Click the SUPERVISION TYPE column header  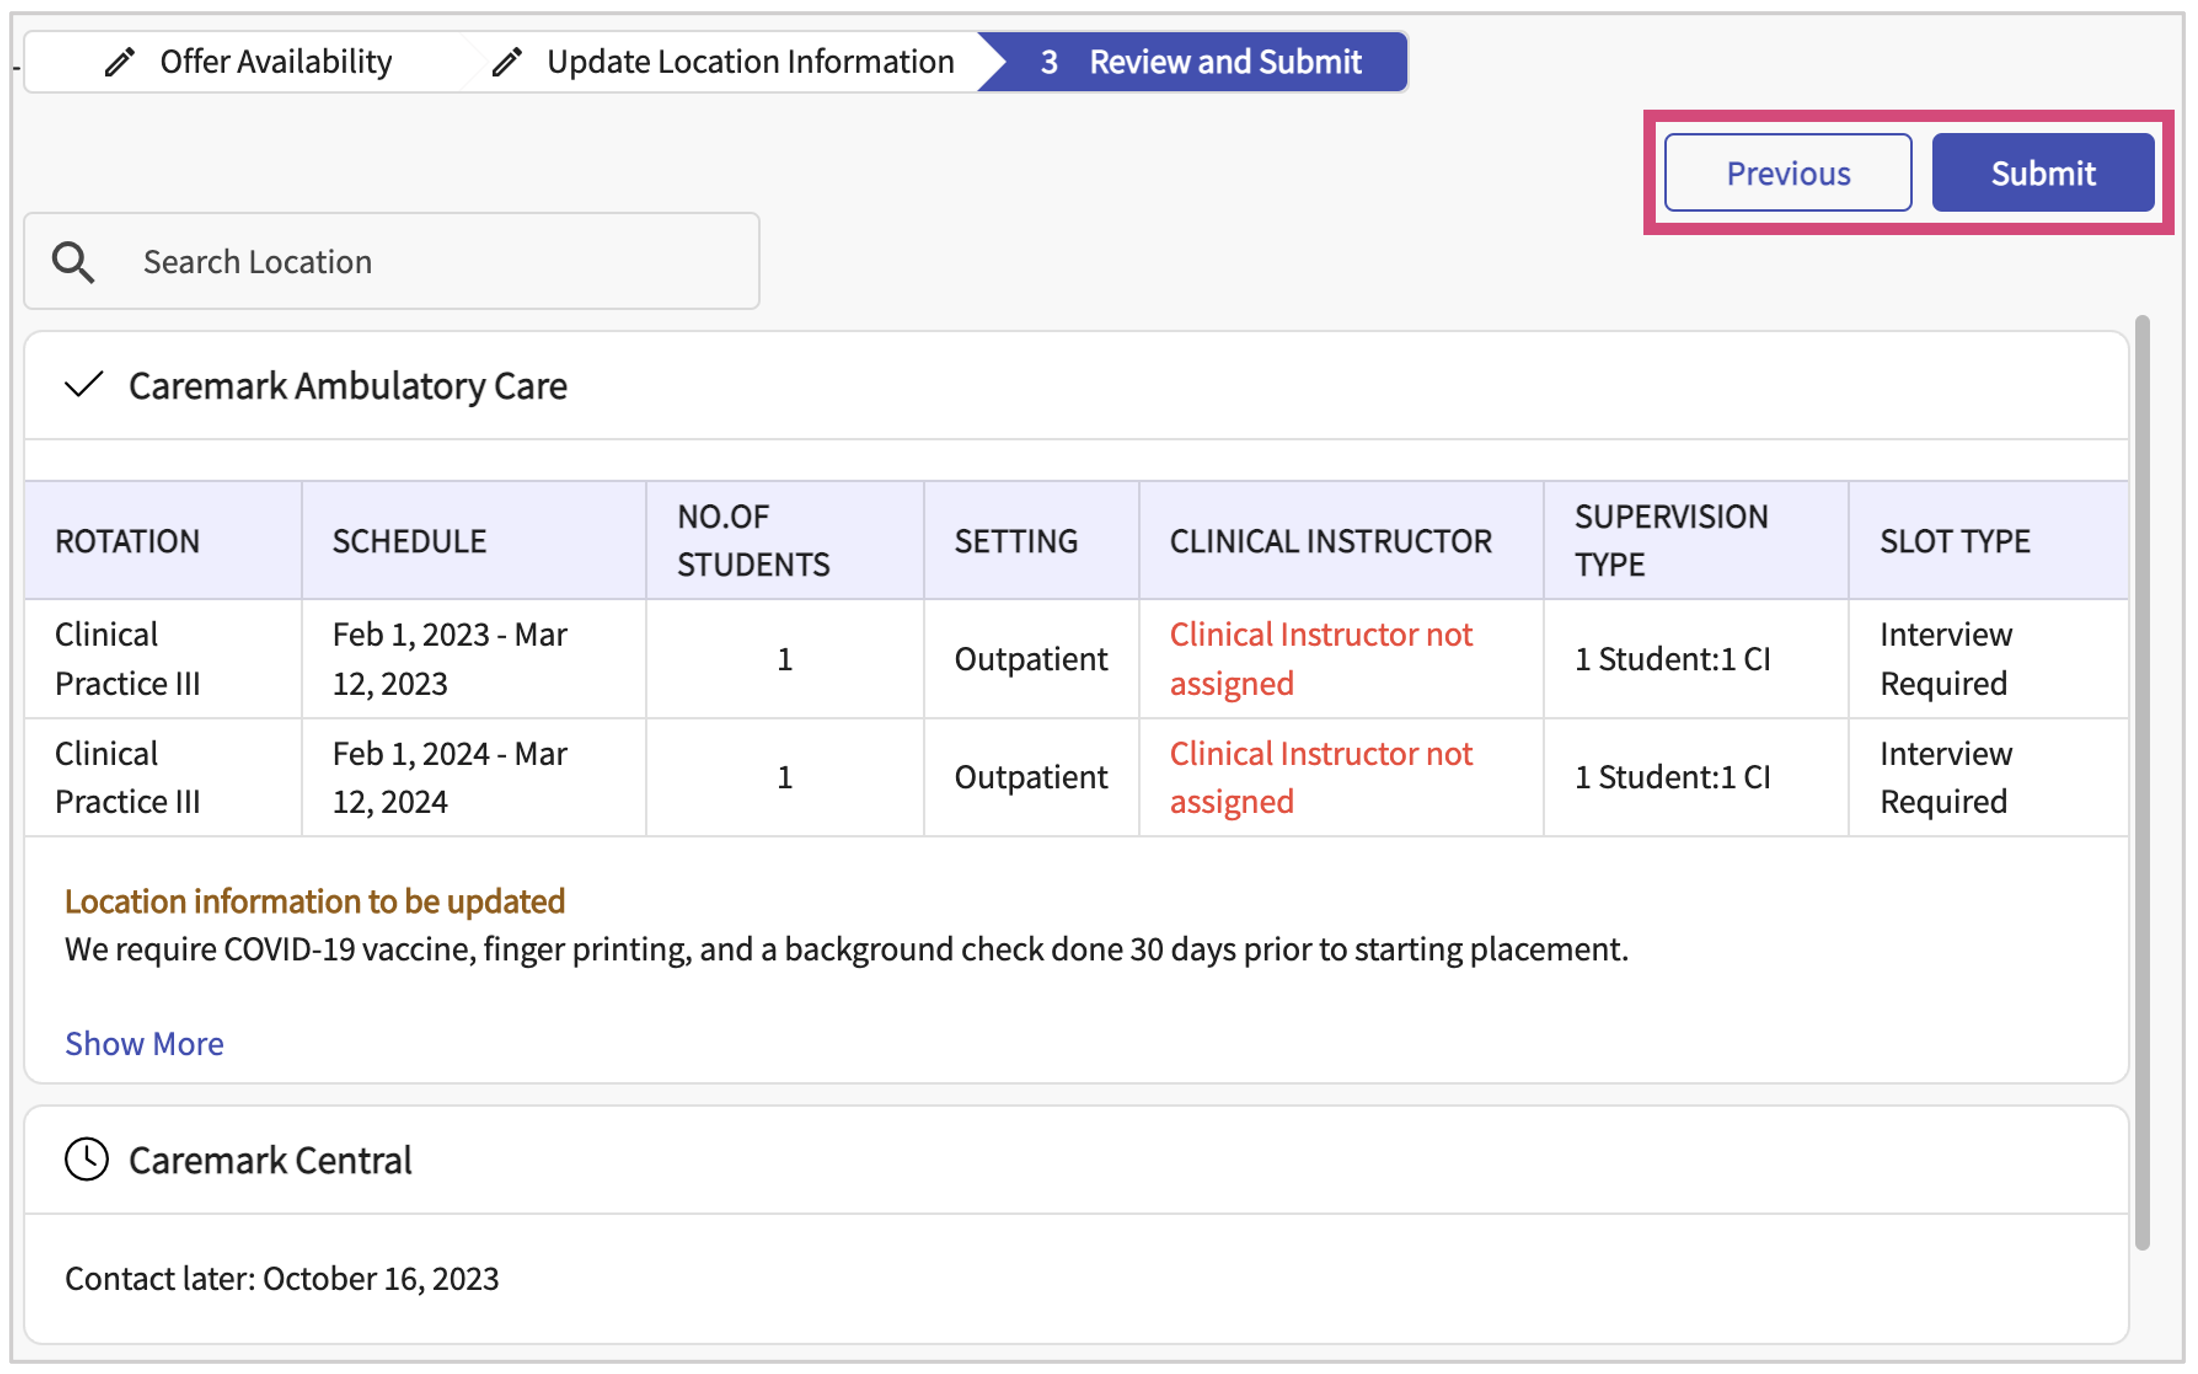[1697, 541]
